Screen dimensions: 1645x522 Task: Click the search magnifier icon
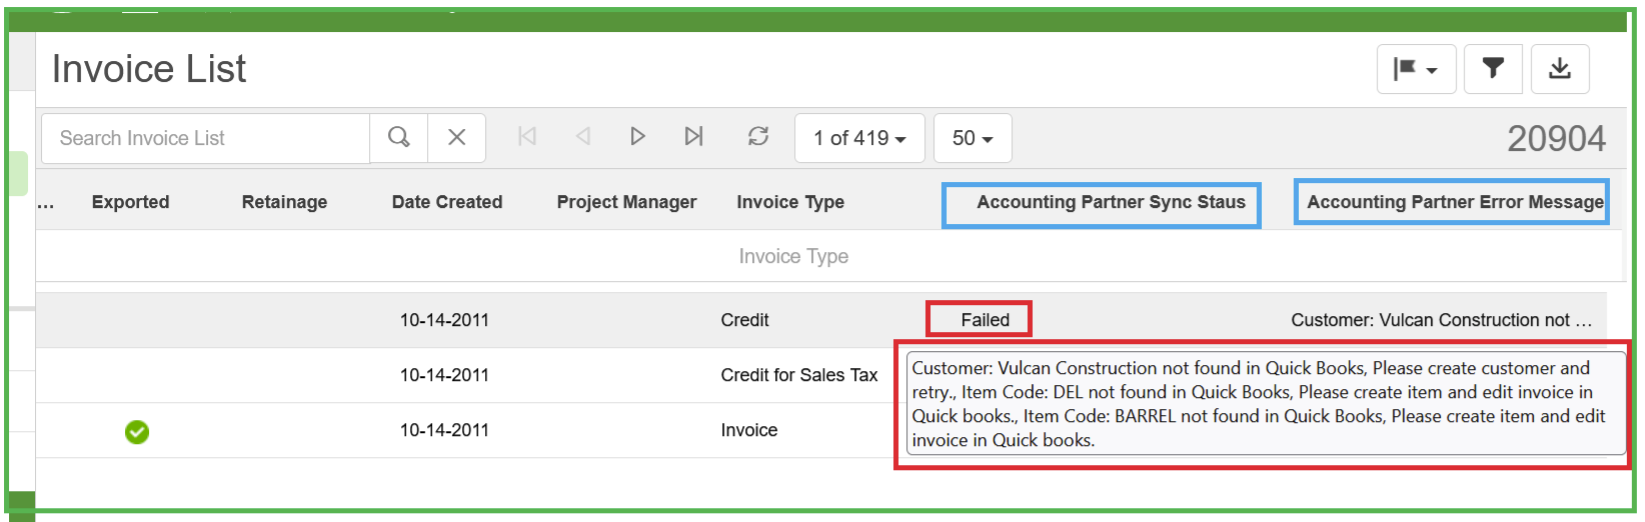point(399,137)
